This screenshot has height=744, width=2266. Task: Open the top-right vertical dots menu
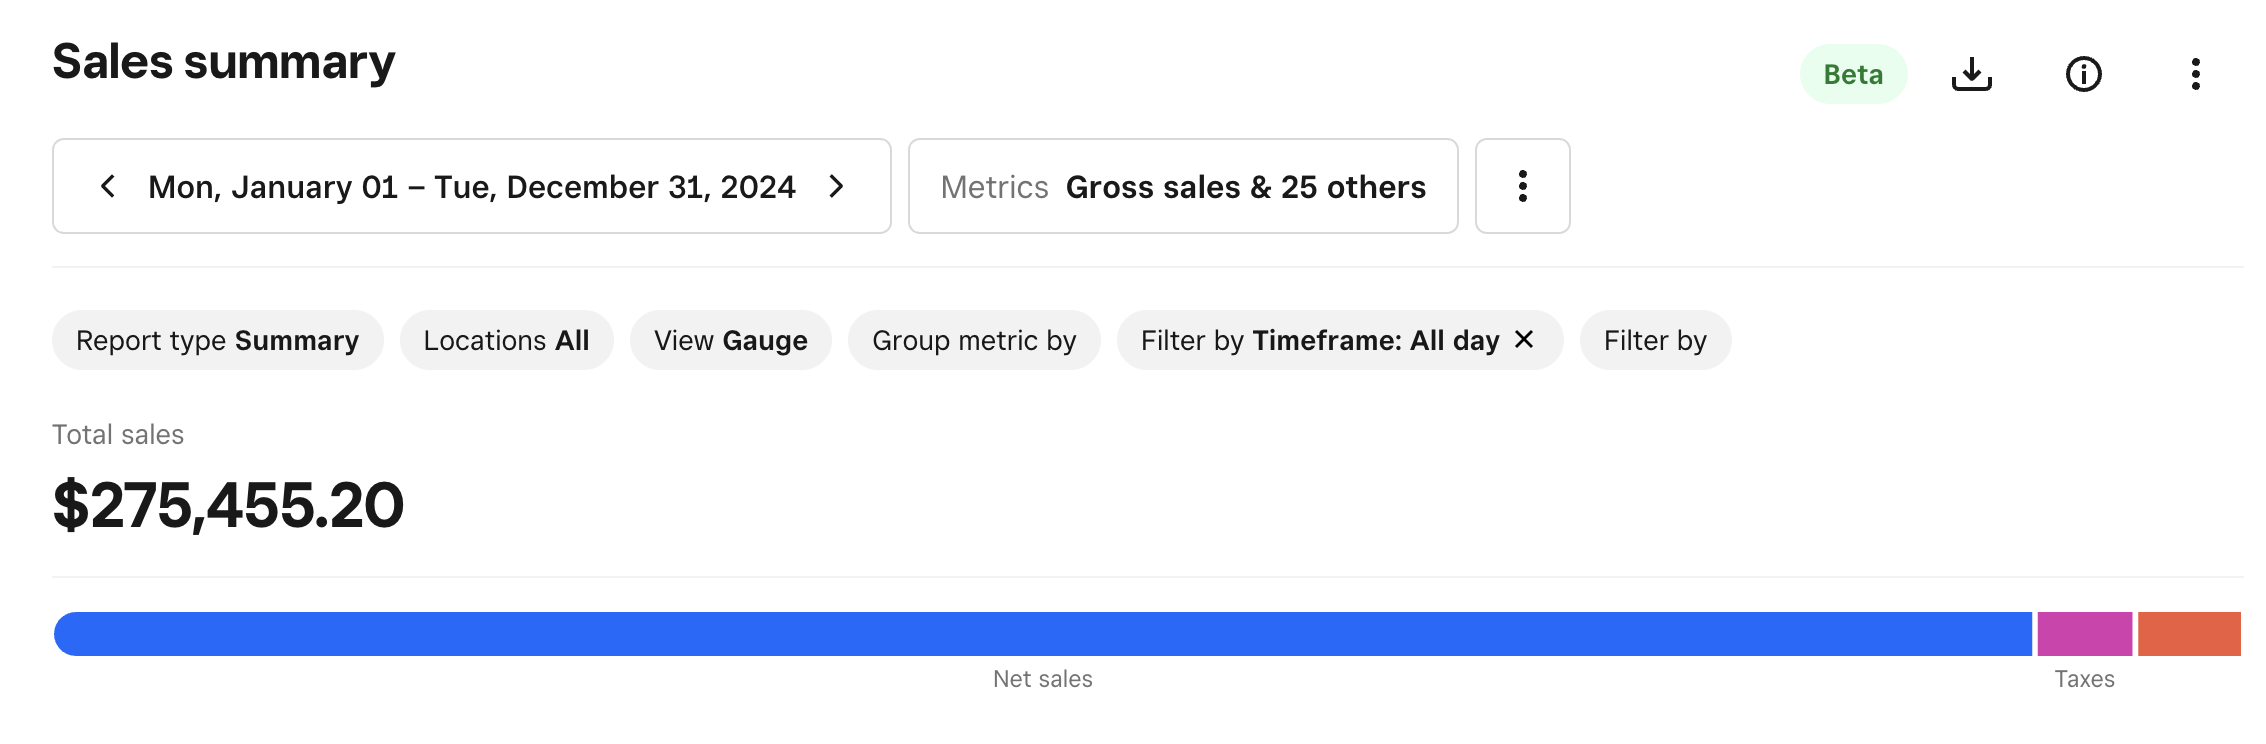point(2195,74)
